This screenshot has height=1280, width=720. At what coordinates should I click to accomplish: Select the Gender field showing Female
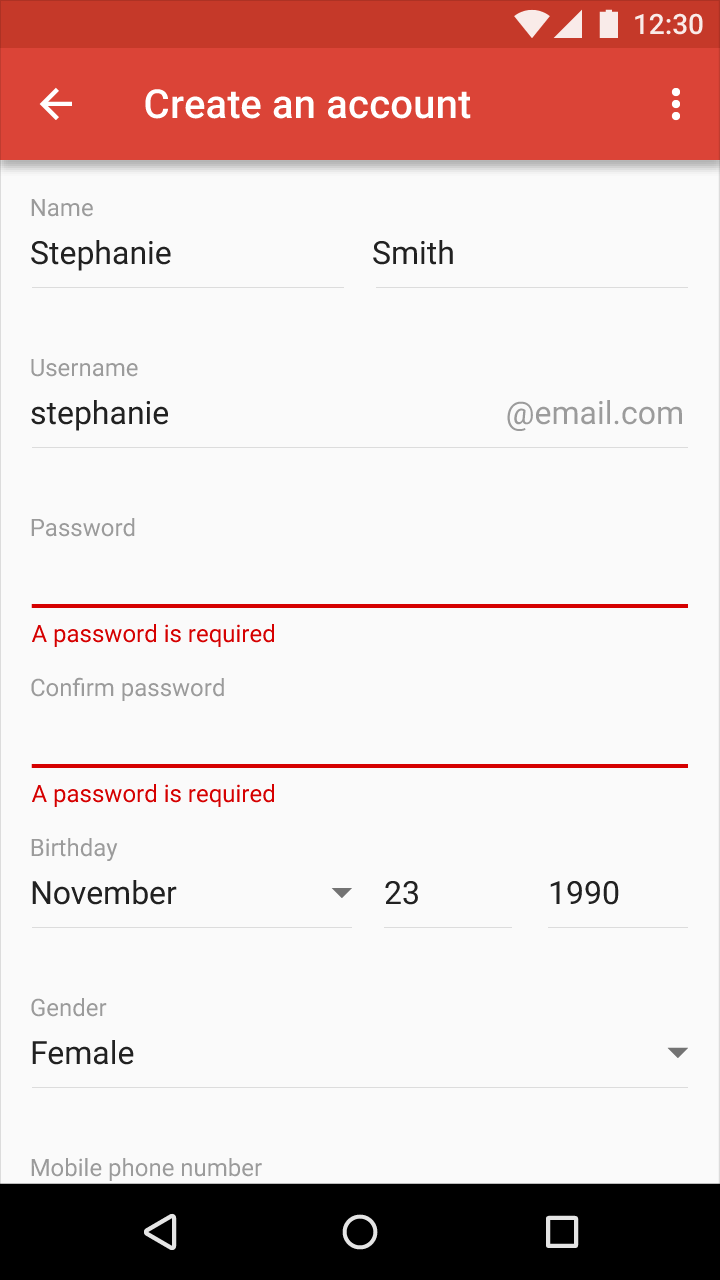(x=360, y=1053)
